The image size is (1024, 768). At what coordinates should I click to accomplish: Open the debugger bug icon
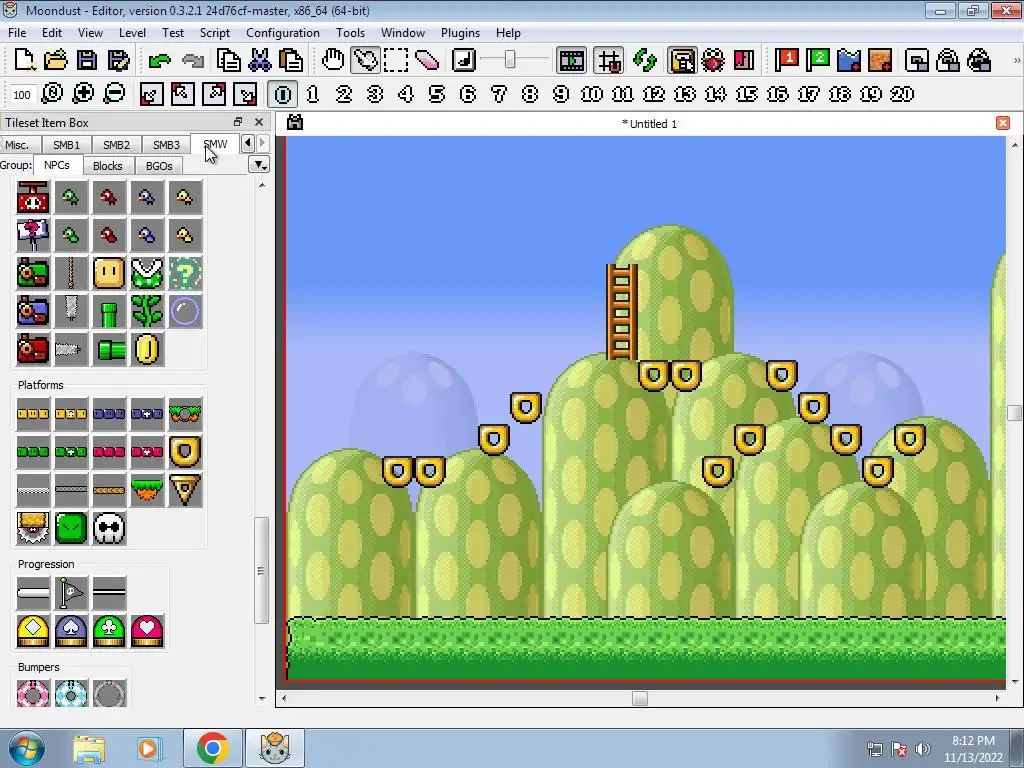tap(713, 60)
